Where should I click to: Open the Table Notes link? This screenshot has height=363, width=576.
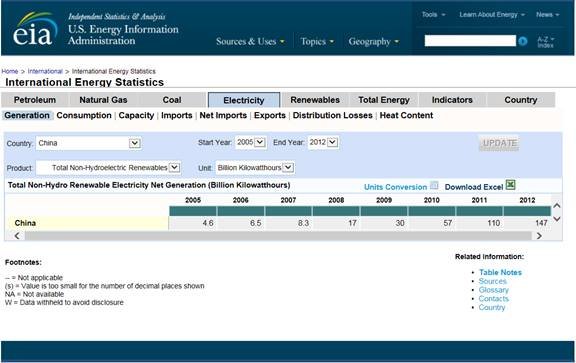click(500, 272)
